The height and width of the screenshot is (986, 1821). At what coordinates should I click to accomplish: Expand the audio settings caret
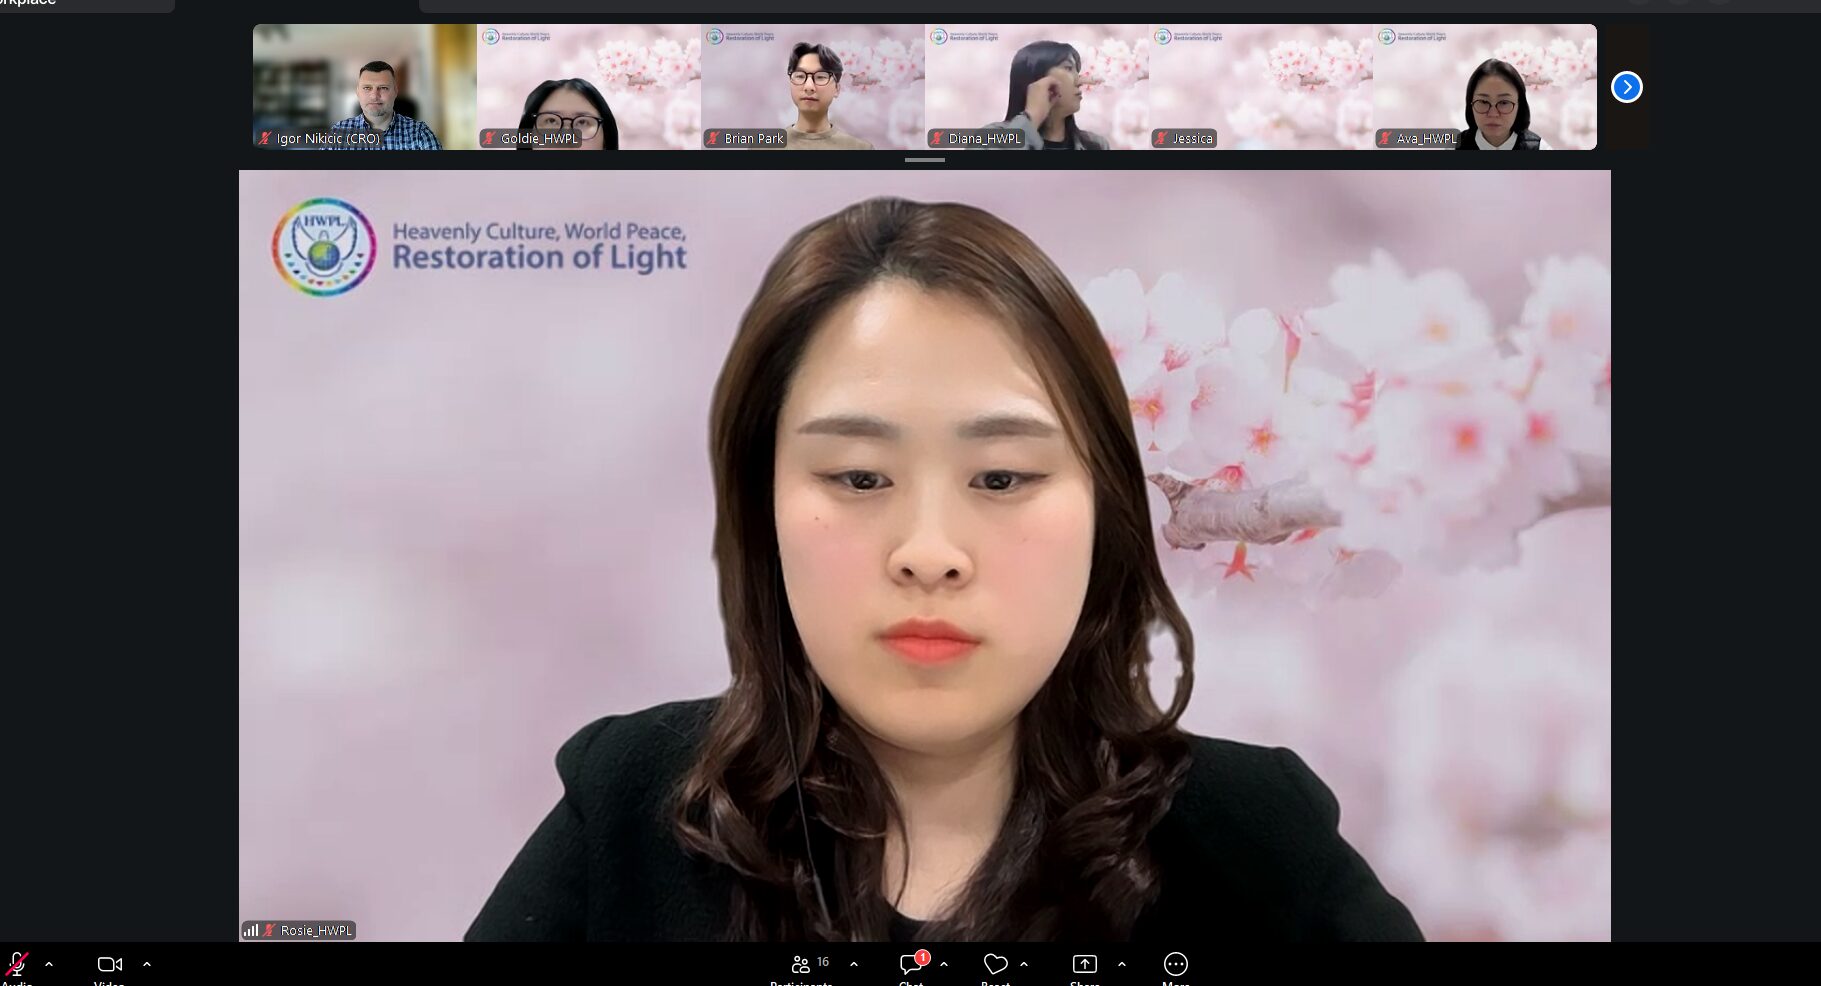pyautogui.click(x=49, y=965)
